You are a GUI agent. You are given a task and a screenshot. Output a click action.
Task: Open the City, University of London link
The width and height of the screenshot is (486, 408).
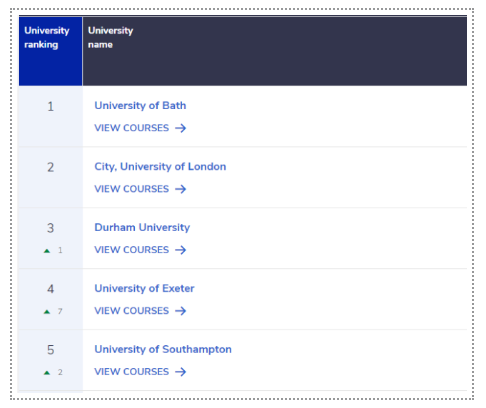point(160,166)
